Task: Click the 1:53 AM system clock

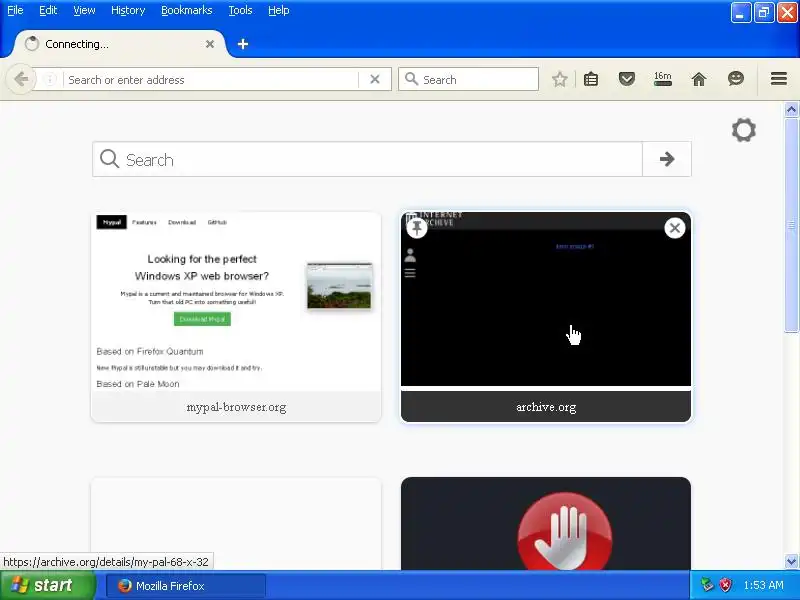Action: coord(763,585)
